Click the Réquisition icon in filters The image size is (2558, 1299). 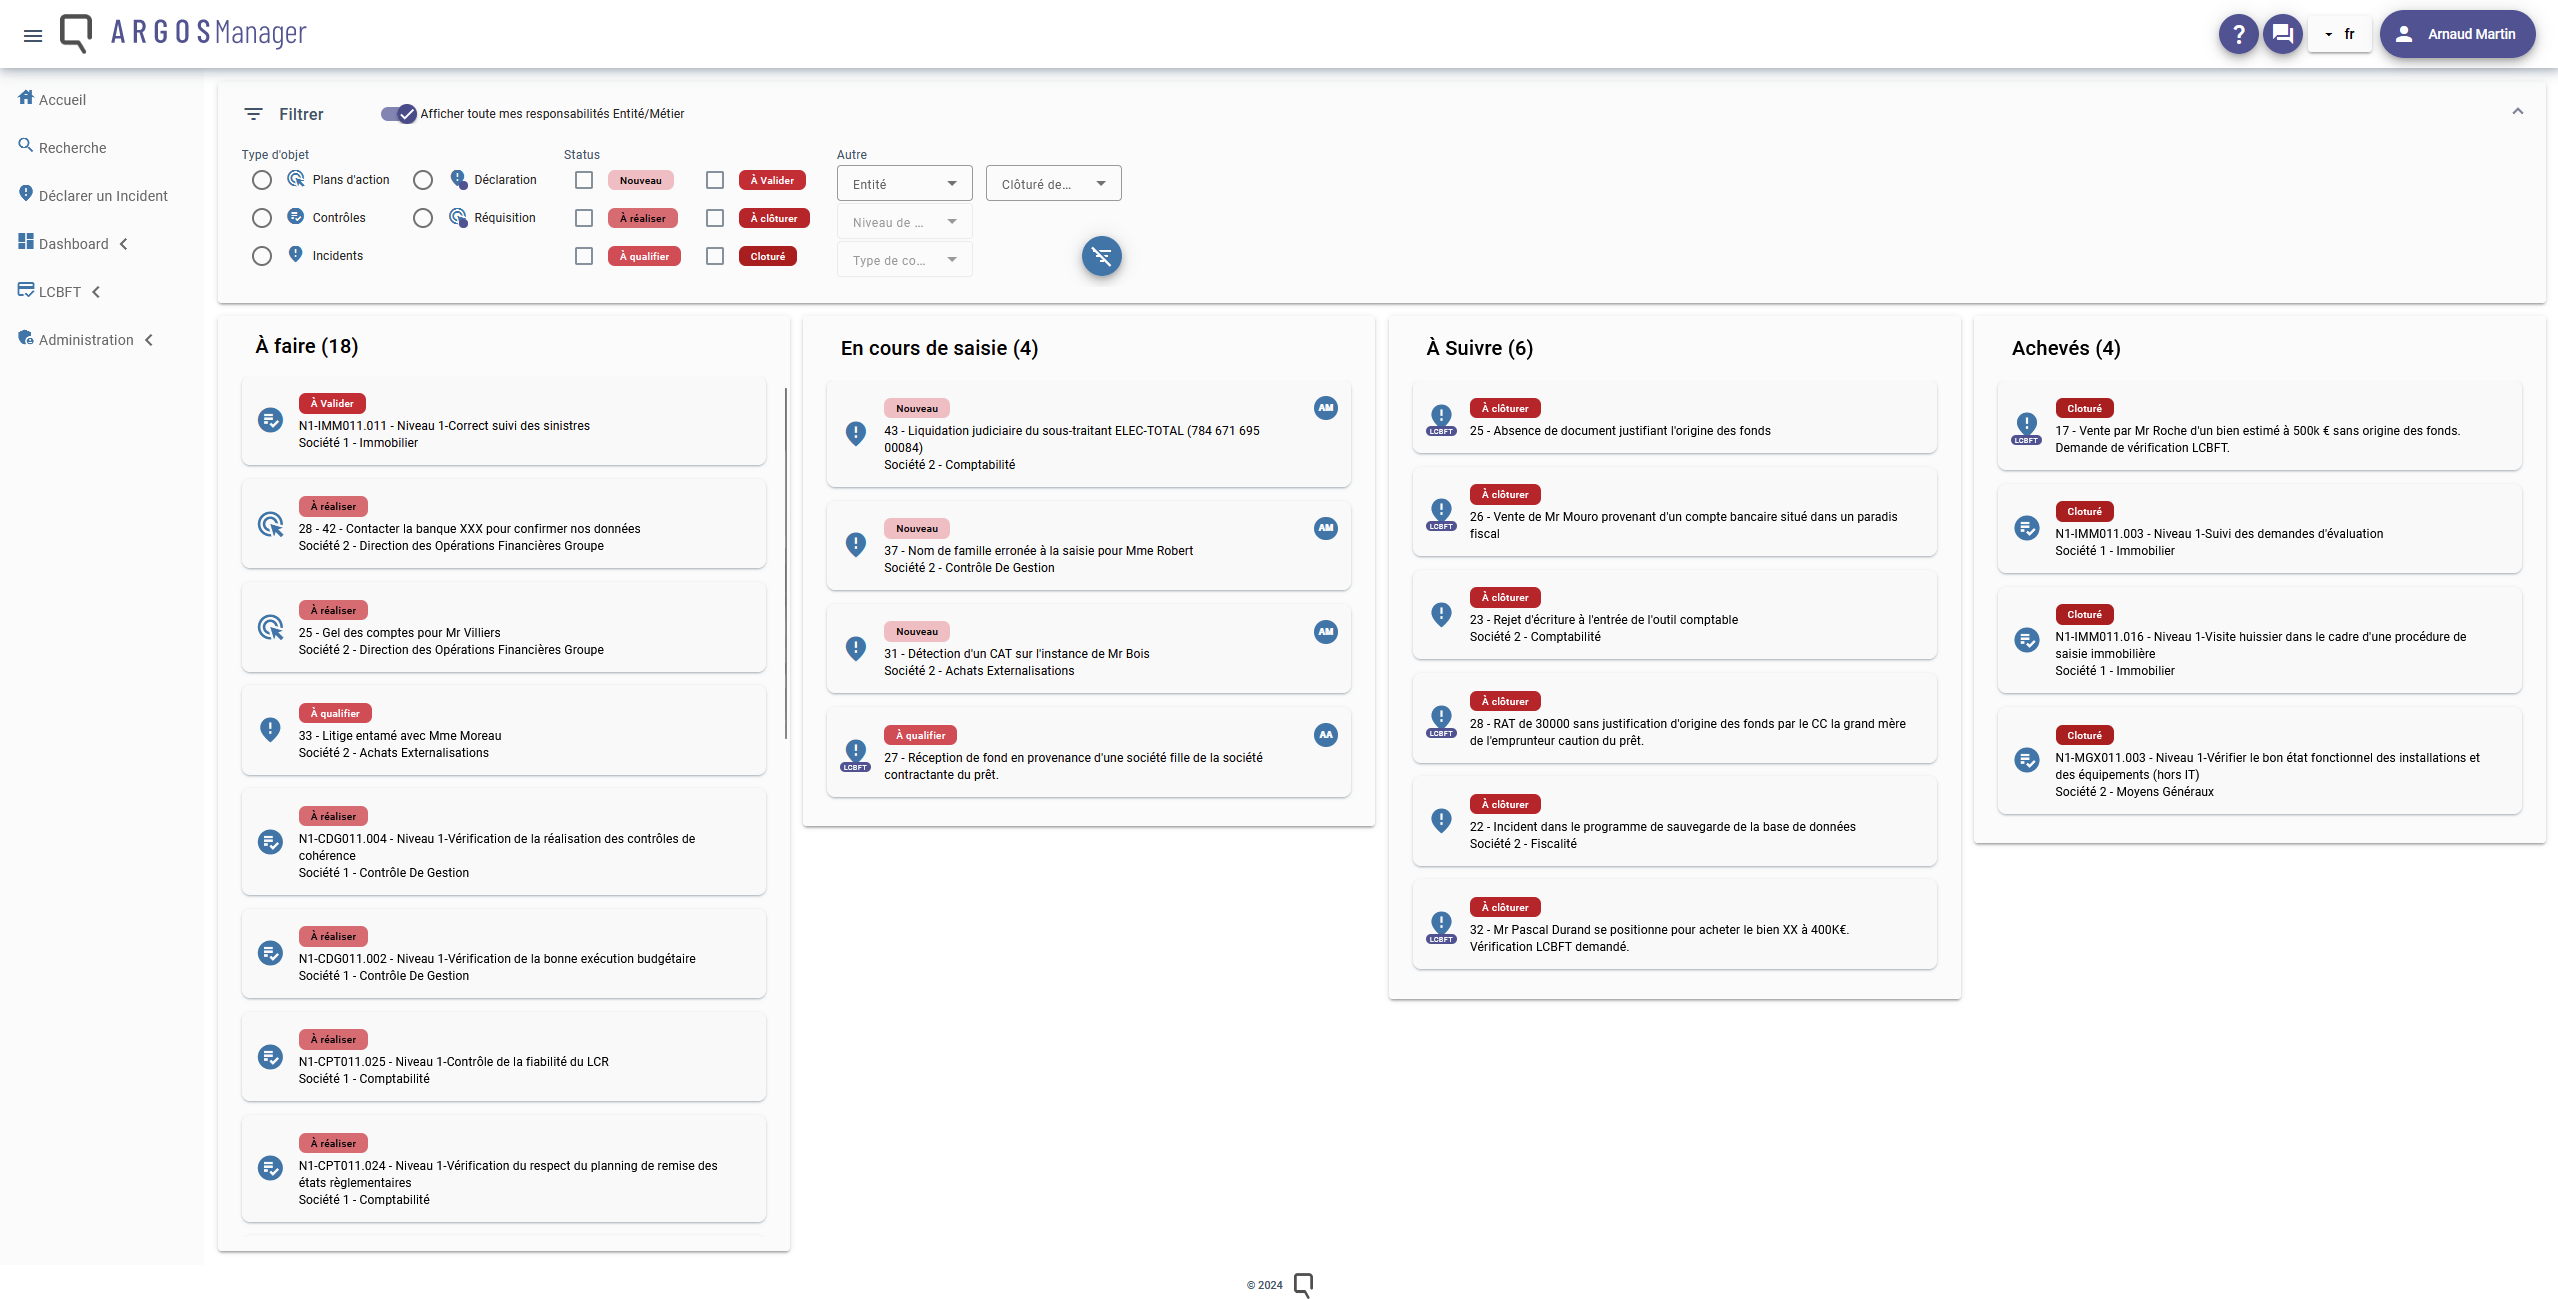pyautogui.click(x=458, y=217)
